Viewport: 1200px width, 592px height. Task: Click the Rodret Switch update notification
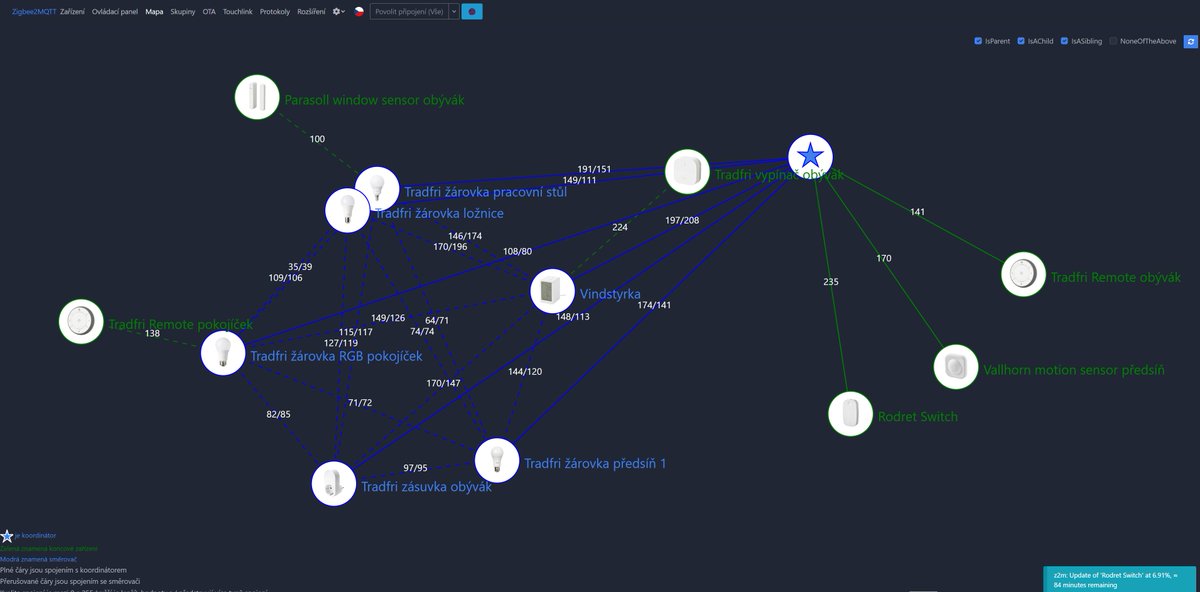pos(1119,579)
